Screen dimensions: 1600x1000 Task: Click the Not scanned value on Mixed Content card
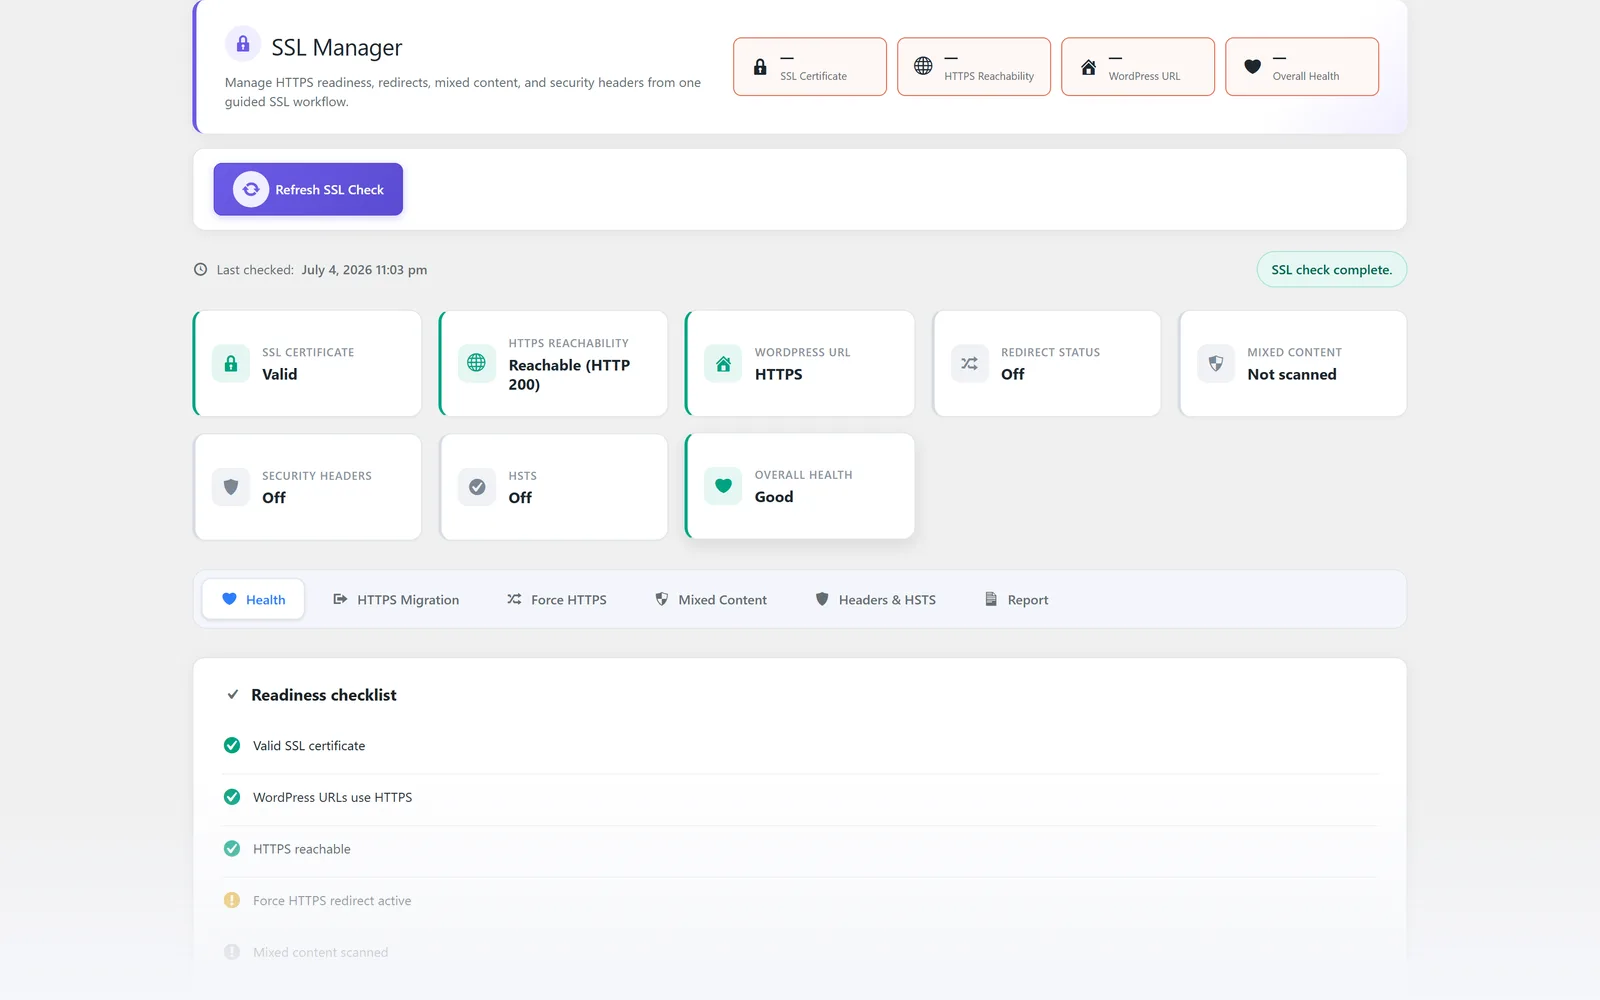click(1292, 374)
